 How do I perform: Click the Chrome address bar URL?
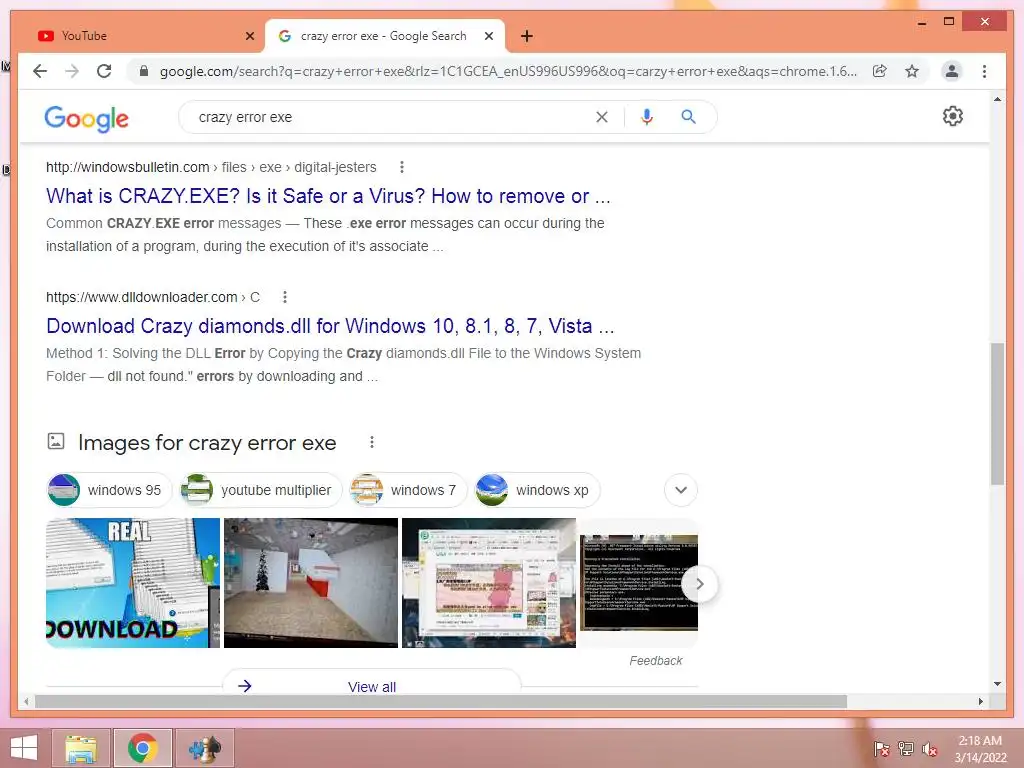[508, 71]
